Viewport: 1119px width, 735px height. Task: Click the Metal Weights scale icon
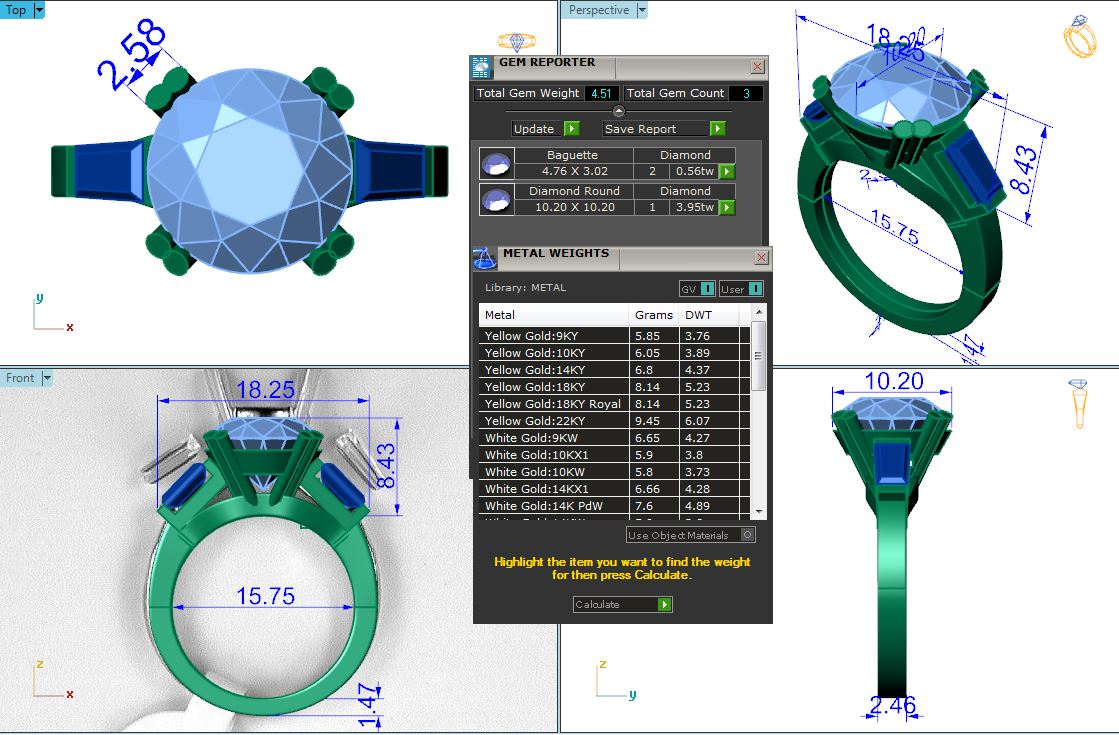[x=484, y=257]
